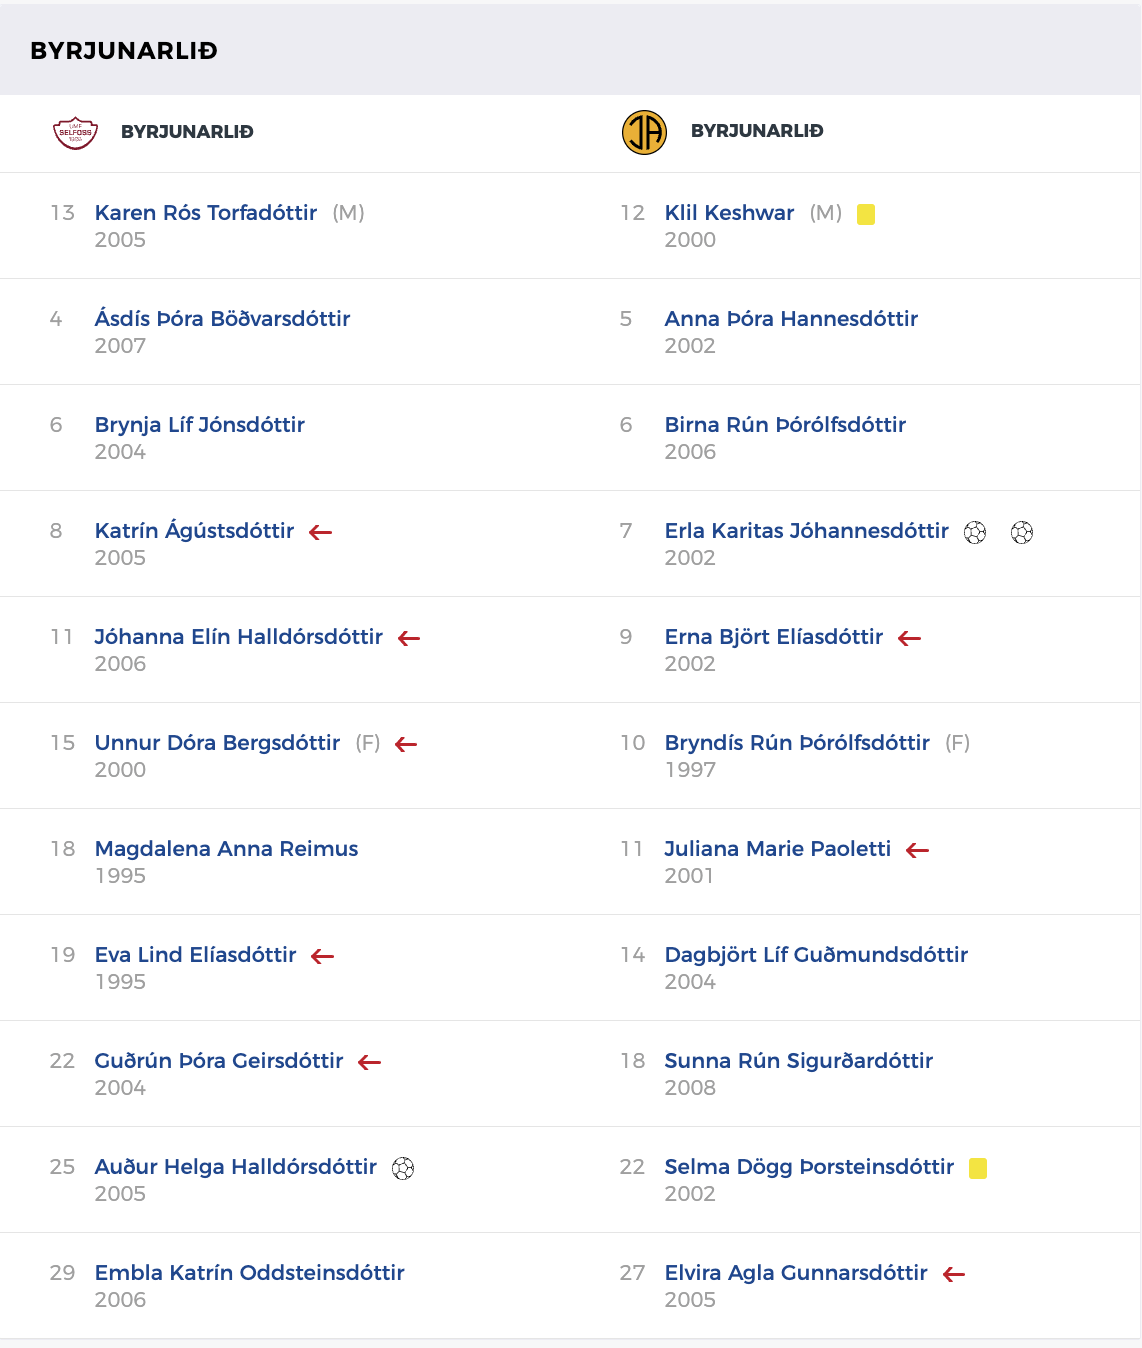Open Bryndís Rún Þórólfsdóttir's player page
1142x1348 pixels.
tap(797, 743)
